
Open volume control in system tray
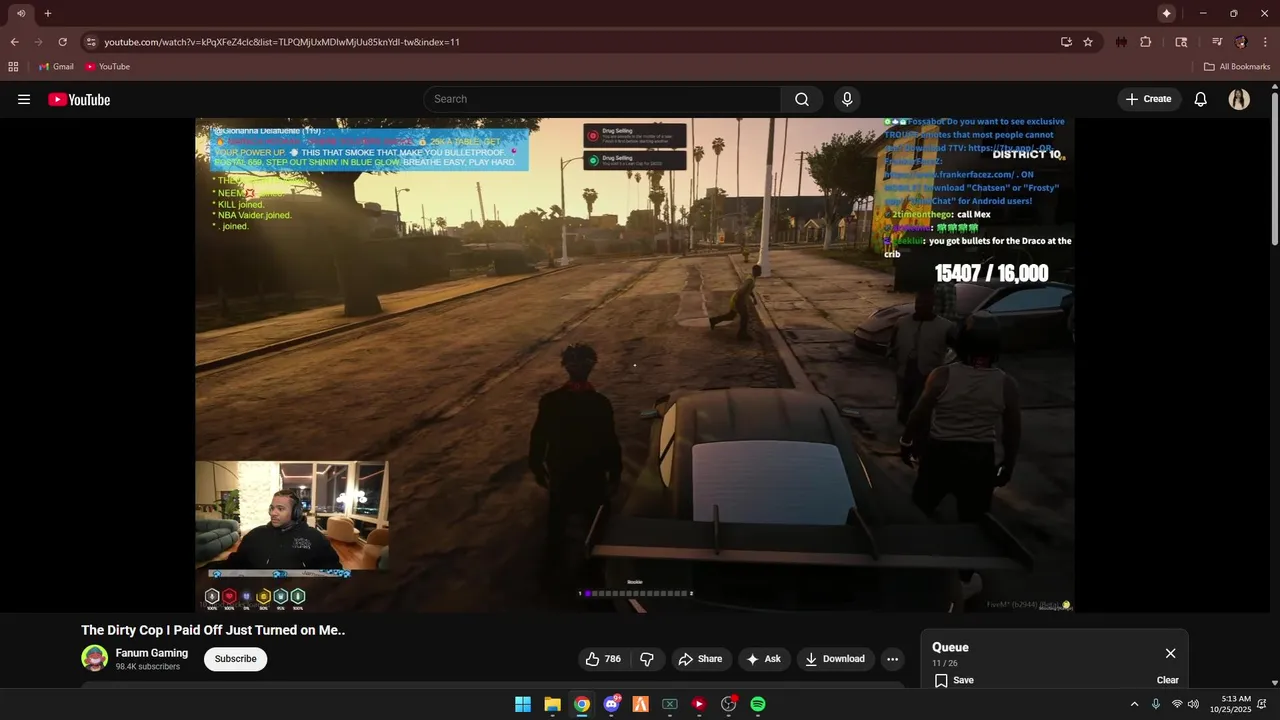[1193, 704]
